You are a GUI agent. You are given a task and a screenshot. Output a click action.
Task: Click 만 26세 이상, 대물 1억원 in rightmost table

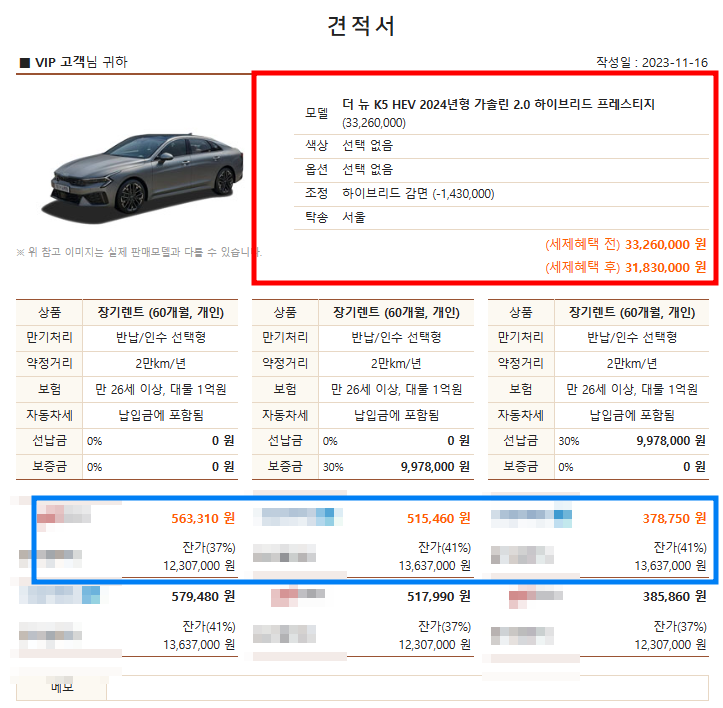coord(632,390)
